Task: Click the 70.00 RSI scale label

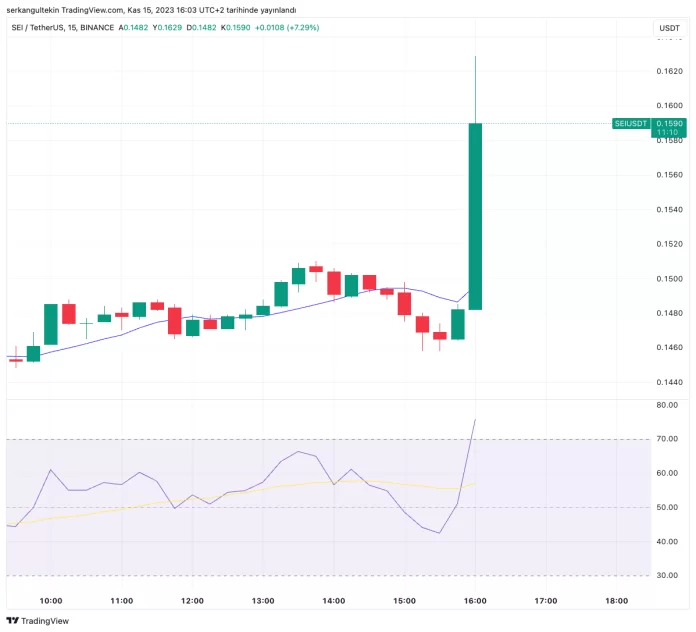Action: point(668,439)
